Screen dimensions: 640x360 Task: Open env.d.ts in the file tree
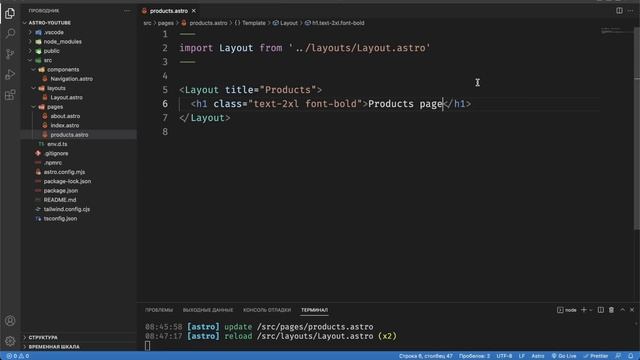57,144
